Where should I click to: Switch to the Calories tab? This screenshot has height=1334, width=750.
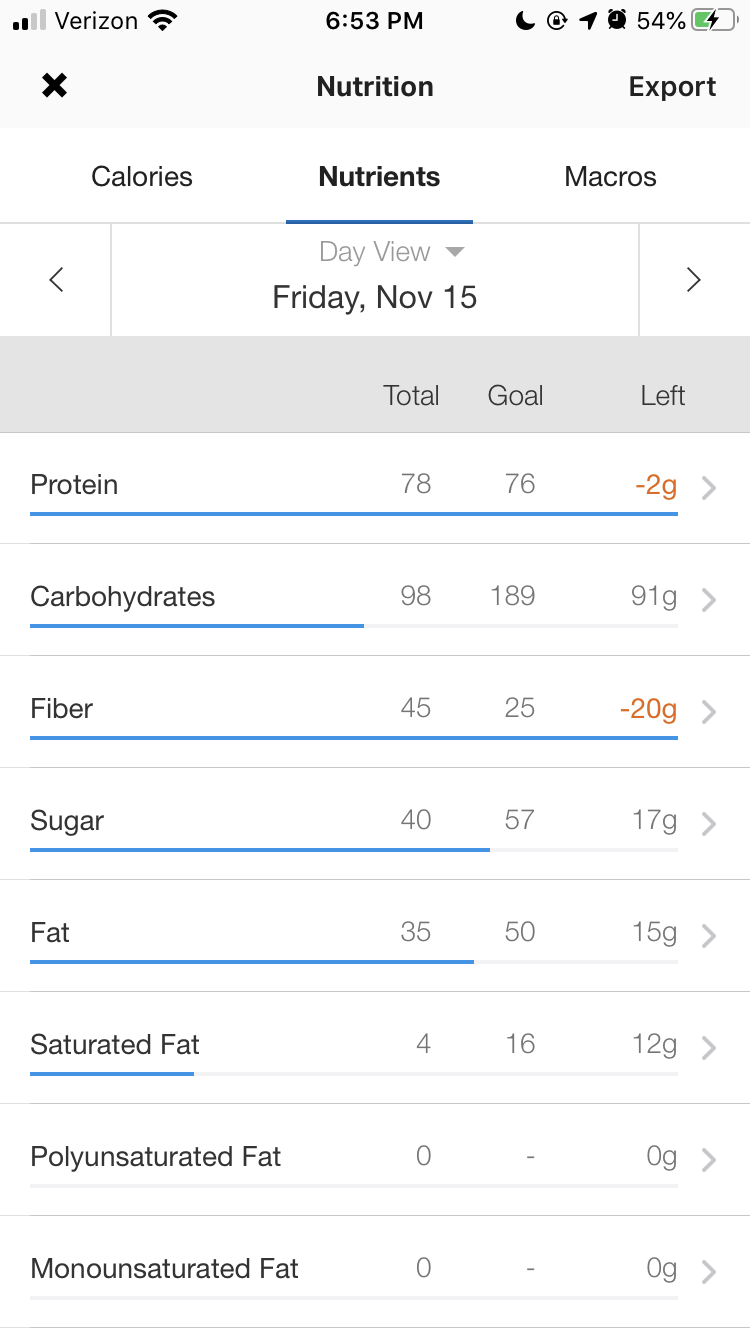(142, 177)
